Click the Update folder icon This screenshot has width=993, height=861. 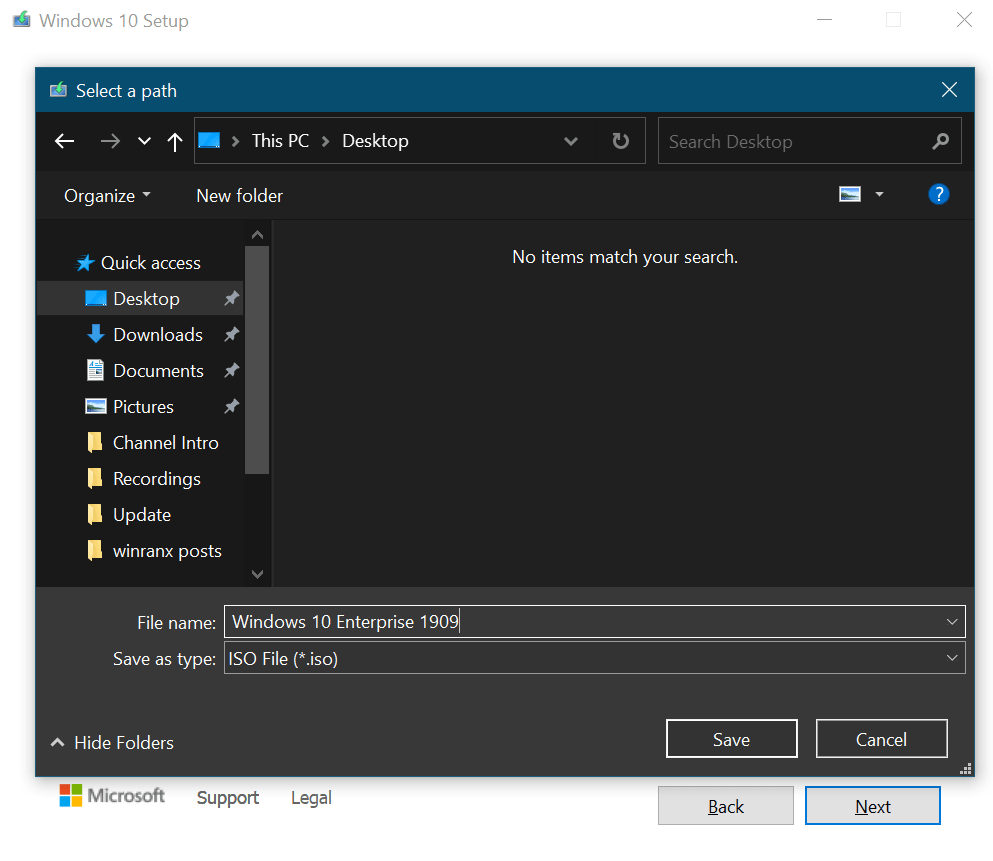[x=95, y=514]
